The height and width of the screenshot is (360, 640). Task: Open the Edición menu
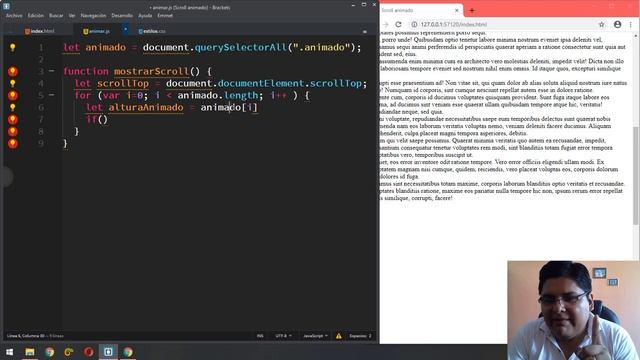pos(36,16)
